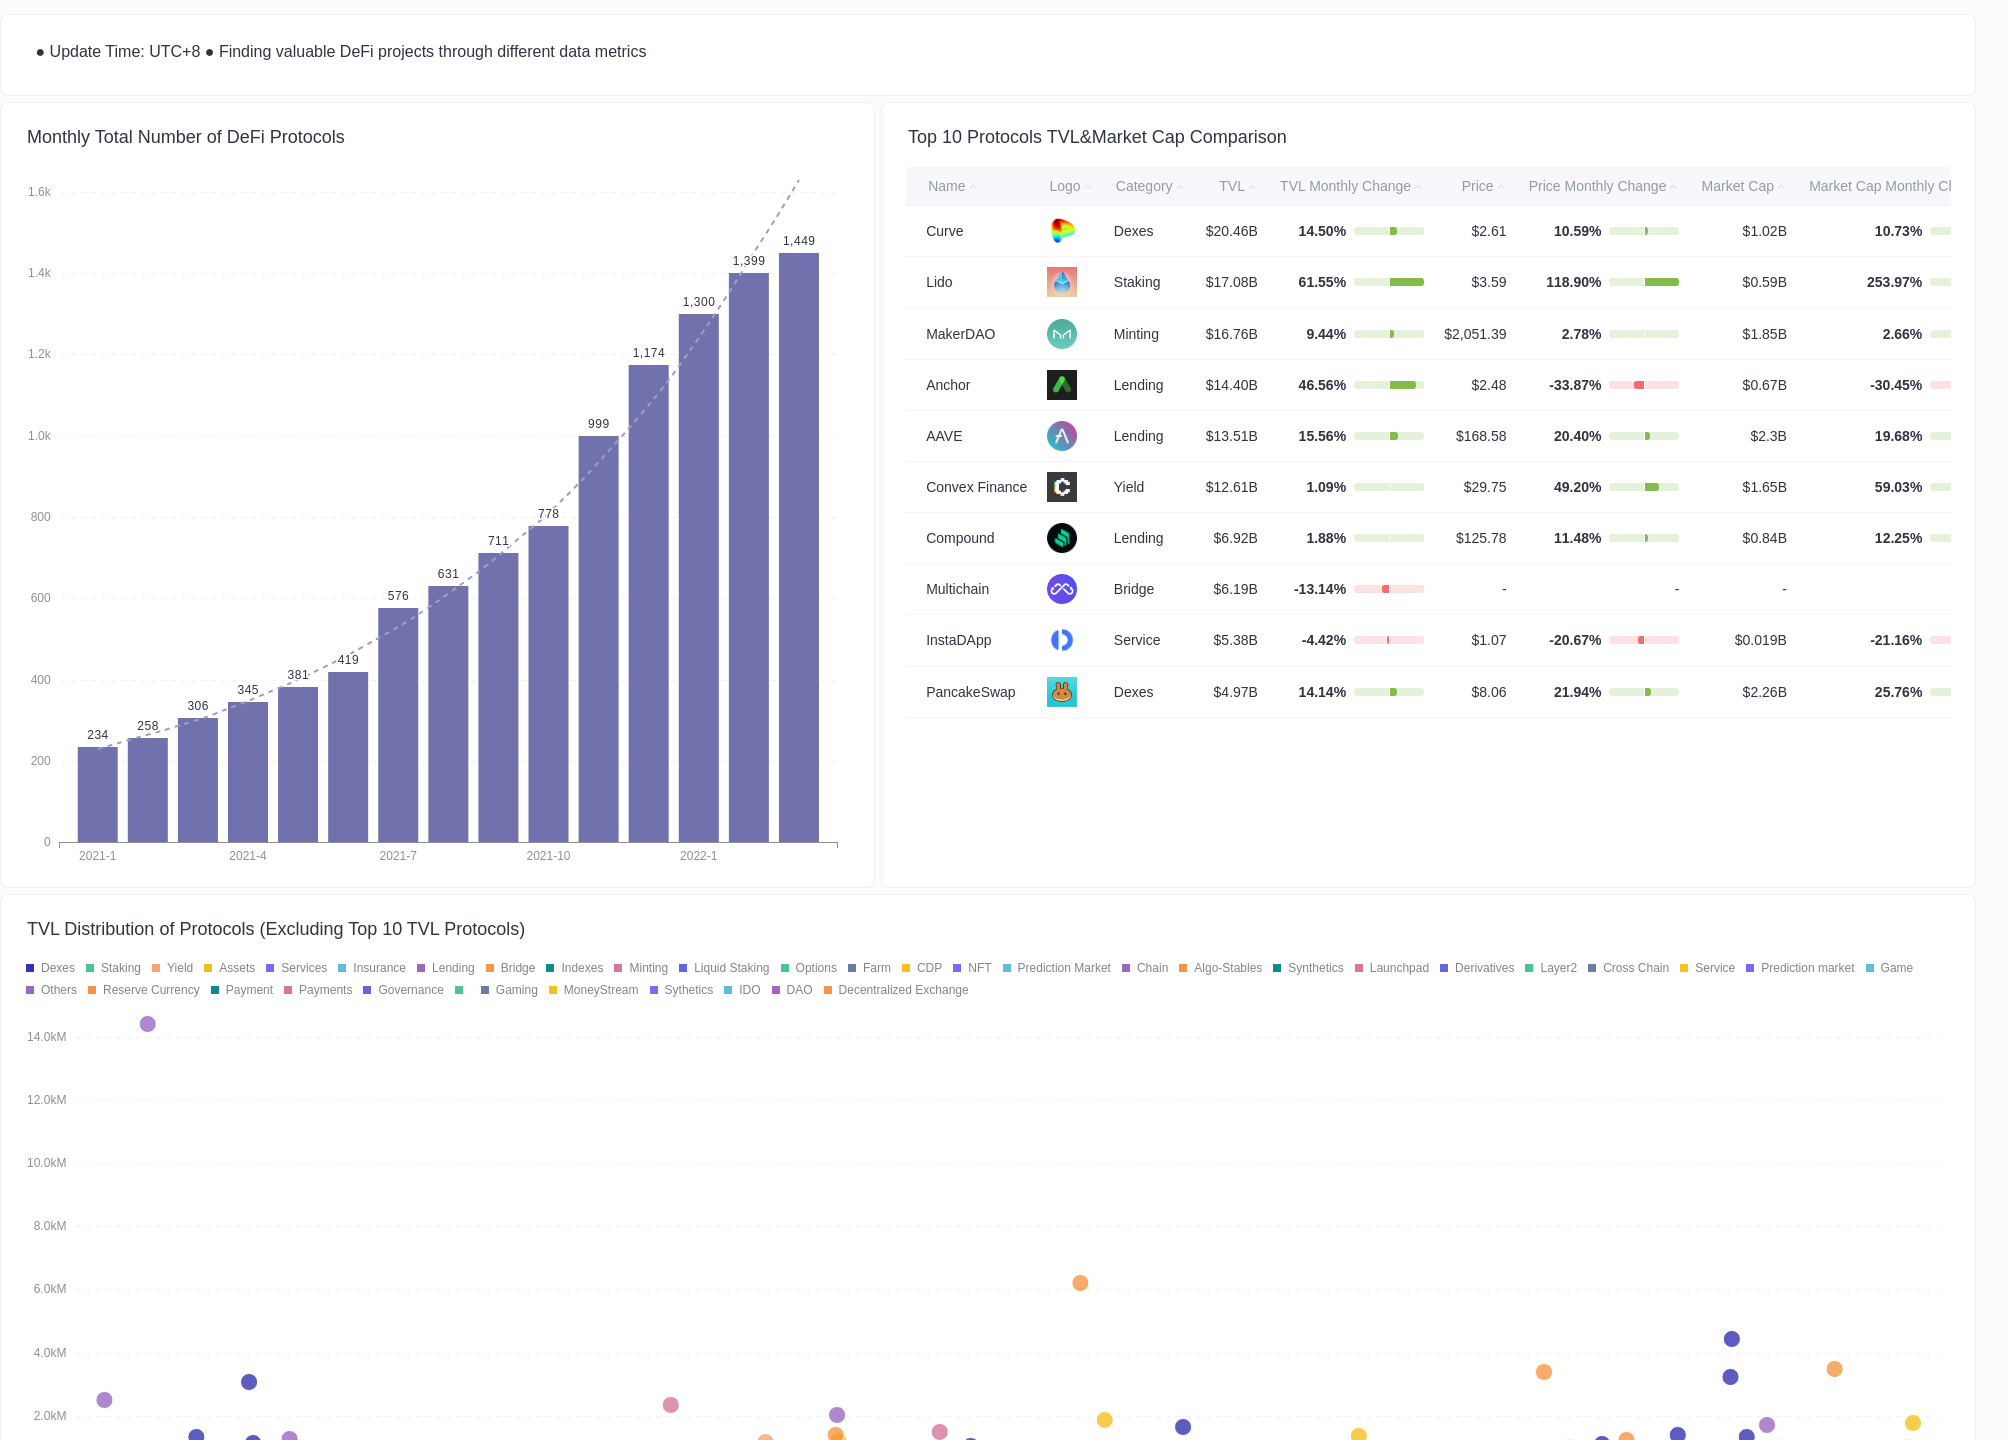Click the Convex Finance logo
This screenshot has height=1440, width=2008.
click(x=1062, y=487)
